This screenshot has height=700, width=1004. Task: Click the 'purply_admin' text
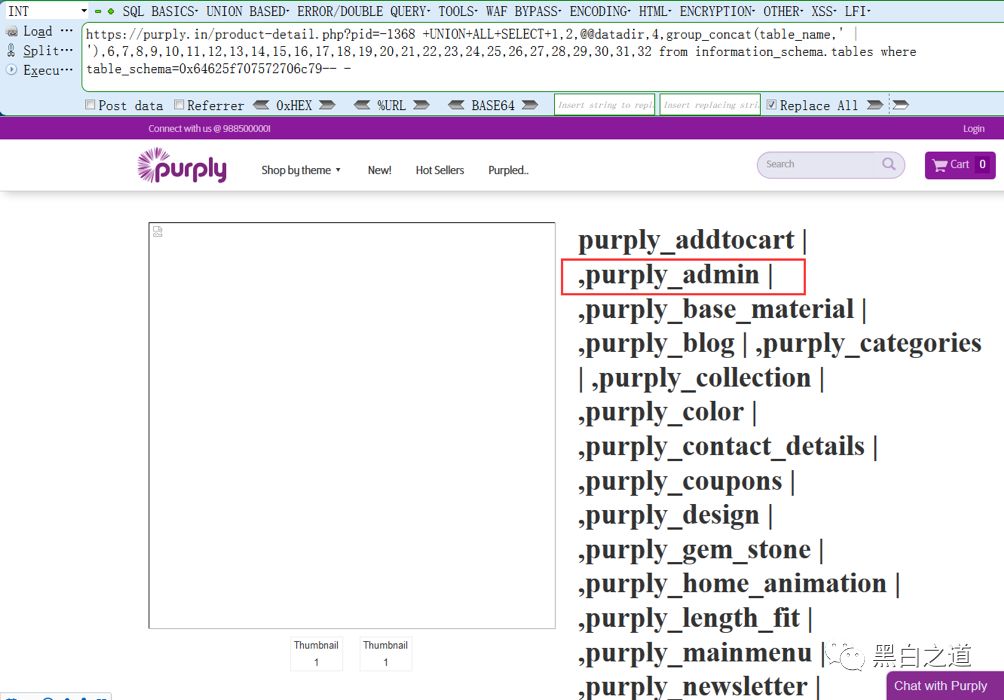(x=672, y=275)
